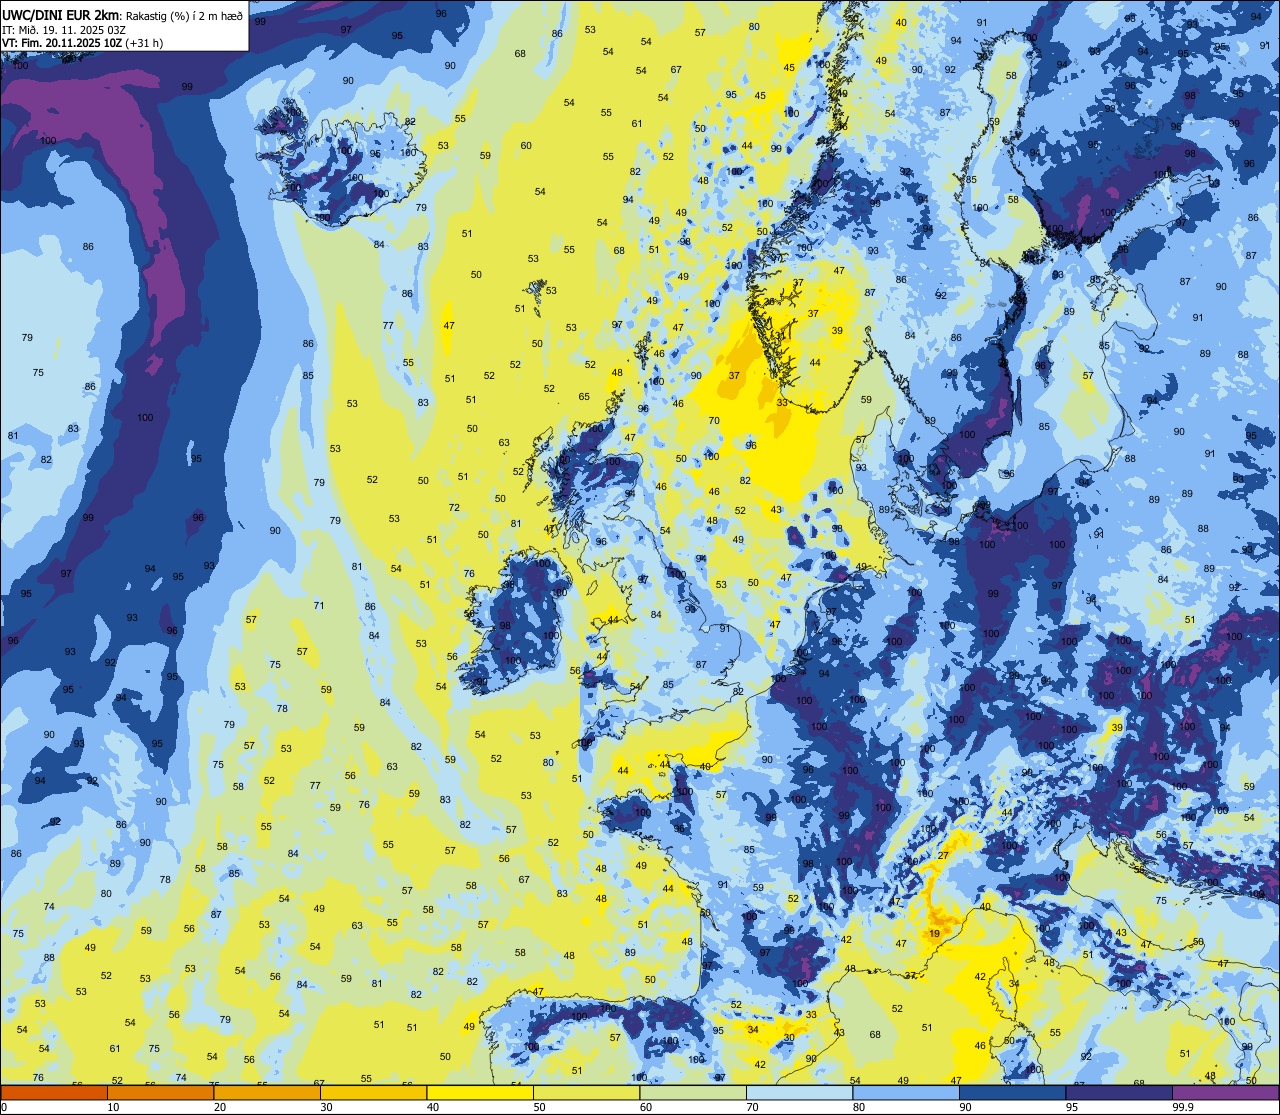Click the '99.9' tick label on the legend
The height and width of the screenshot is (1115, 1280).
pyautogui.click(x=1183, y=1107)
